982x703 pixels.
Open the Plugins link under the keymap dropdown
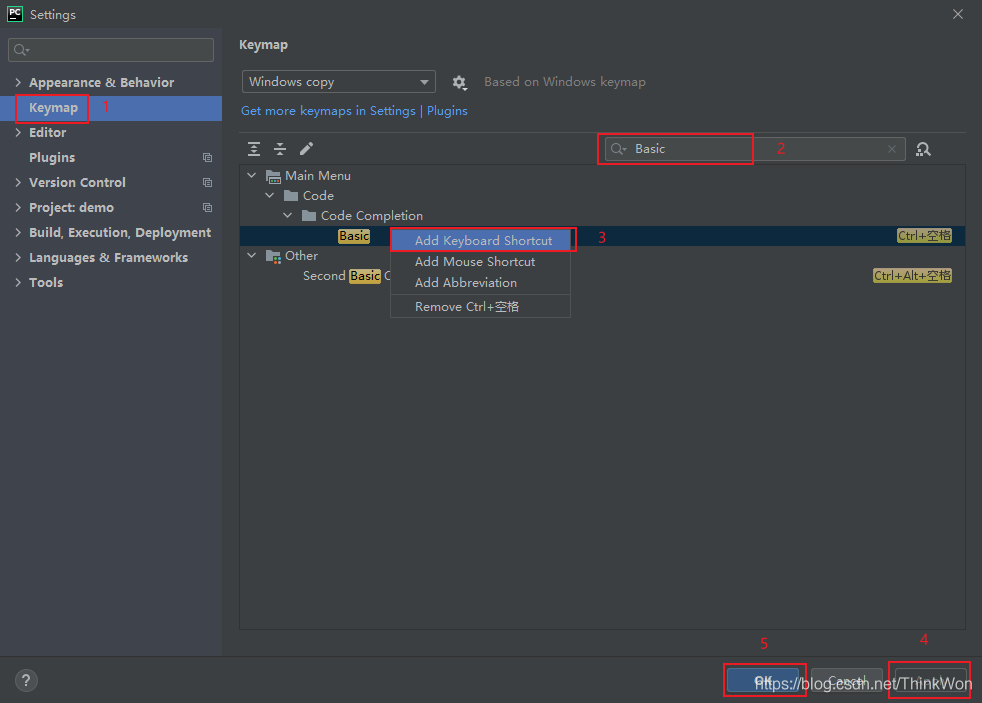pos(447,111)
